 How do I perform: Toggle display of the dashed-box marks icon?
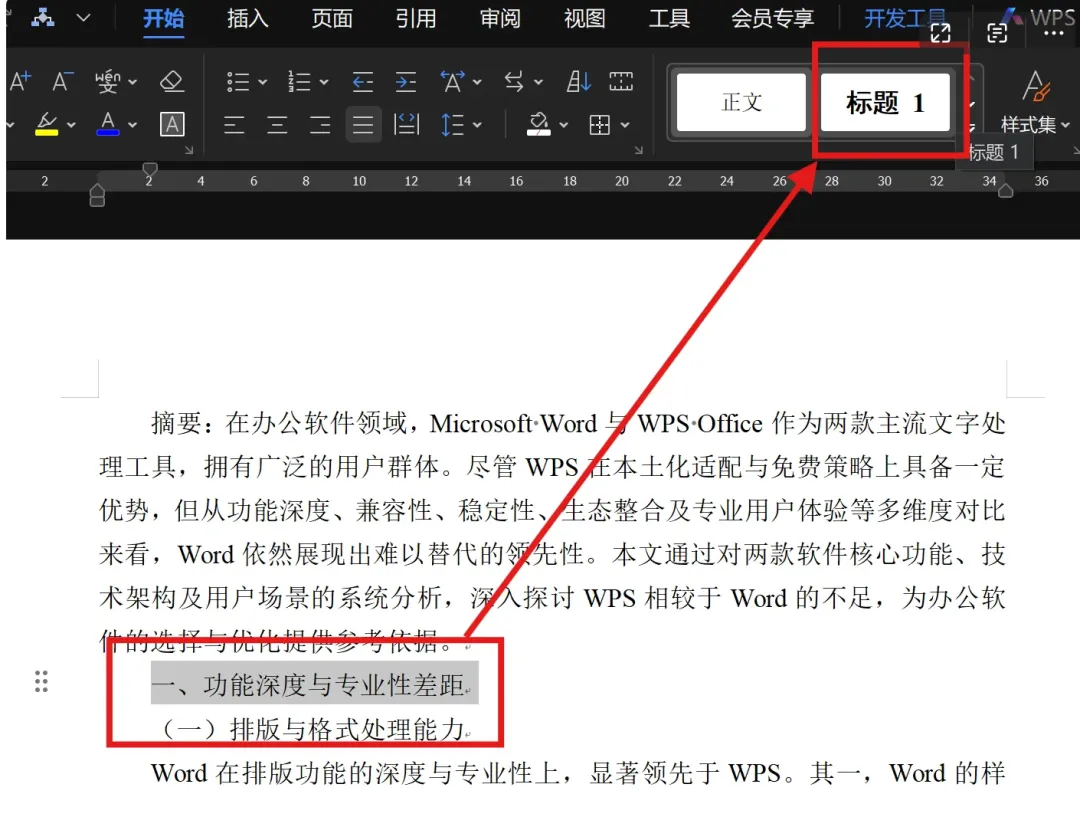[621, 81]
